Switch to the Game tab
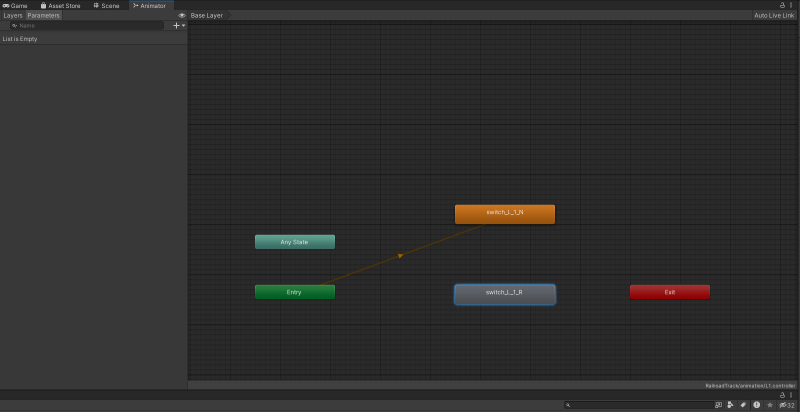The height and width of the screenshot is (412, 800). 15,6
